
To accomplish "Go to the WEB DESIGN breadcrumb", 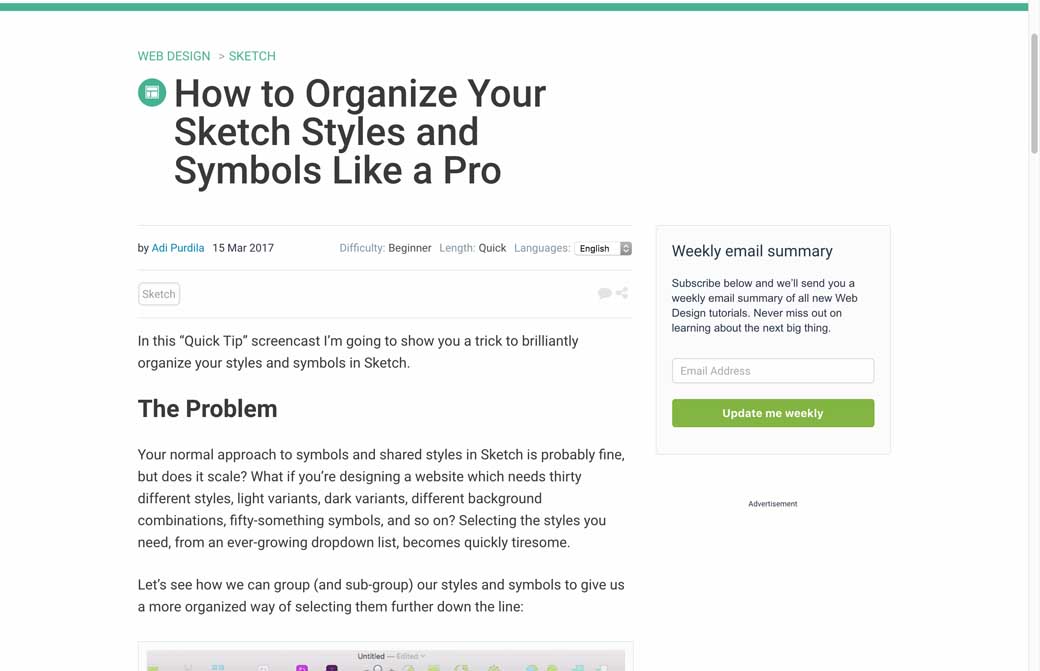I will click(x=174, y=56).
